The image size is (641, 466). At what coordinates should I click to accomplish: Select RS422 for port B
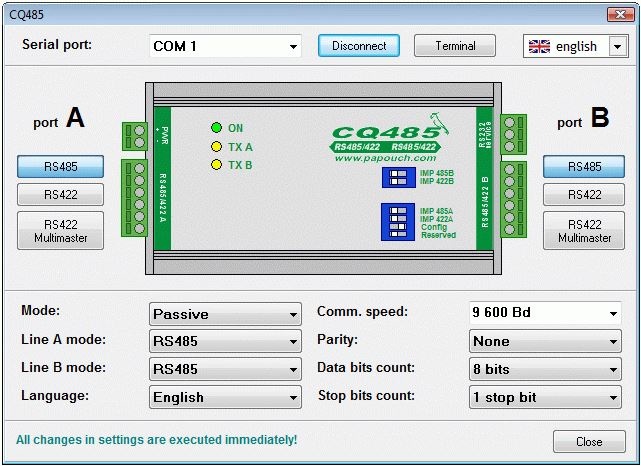click(584, 194)
